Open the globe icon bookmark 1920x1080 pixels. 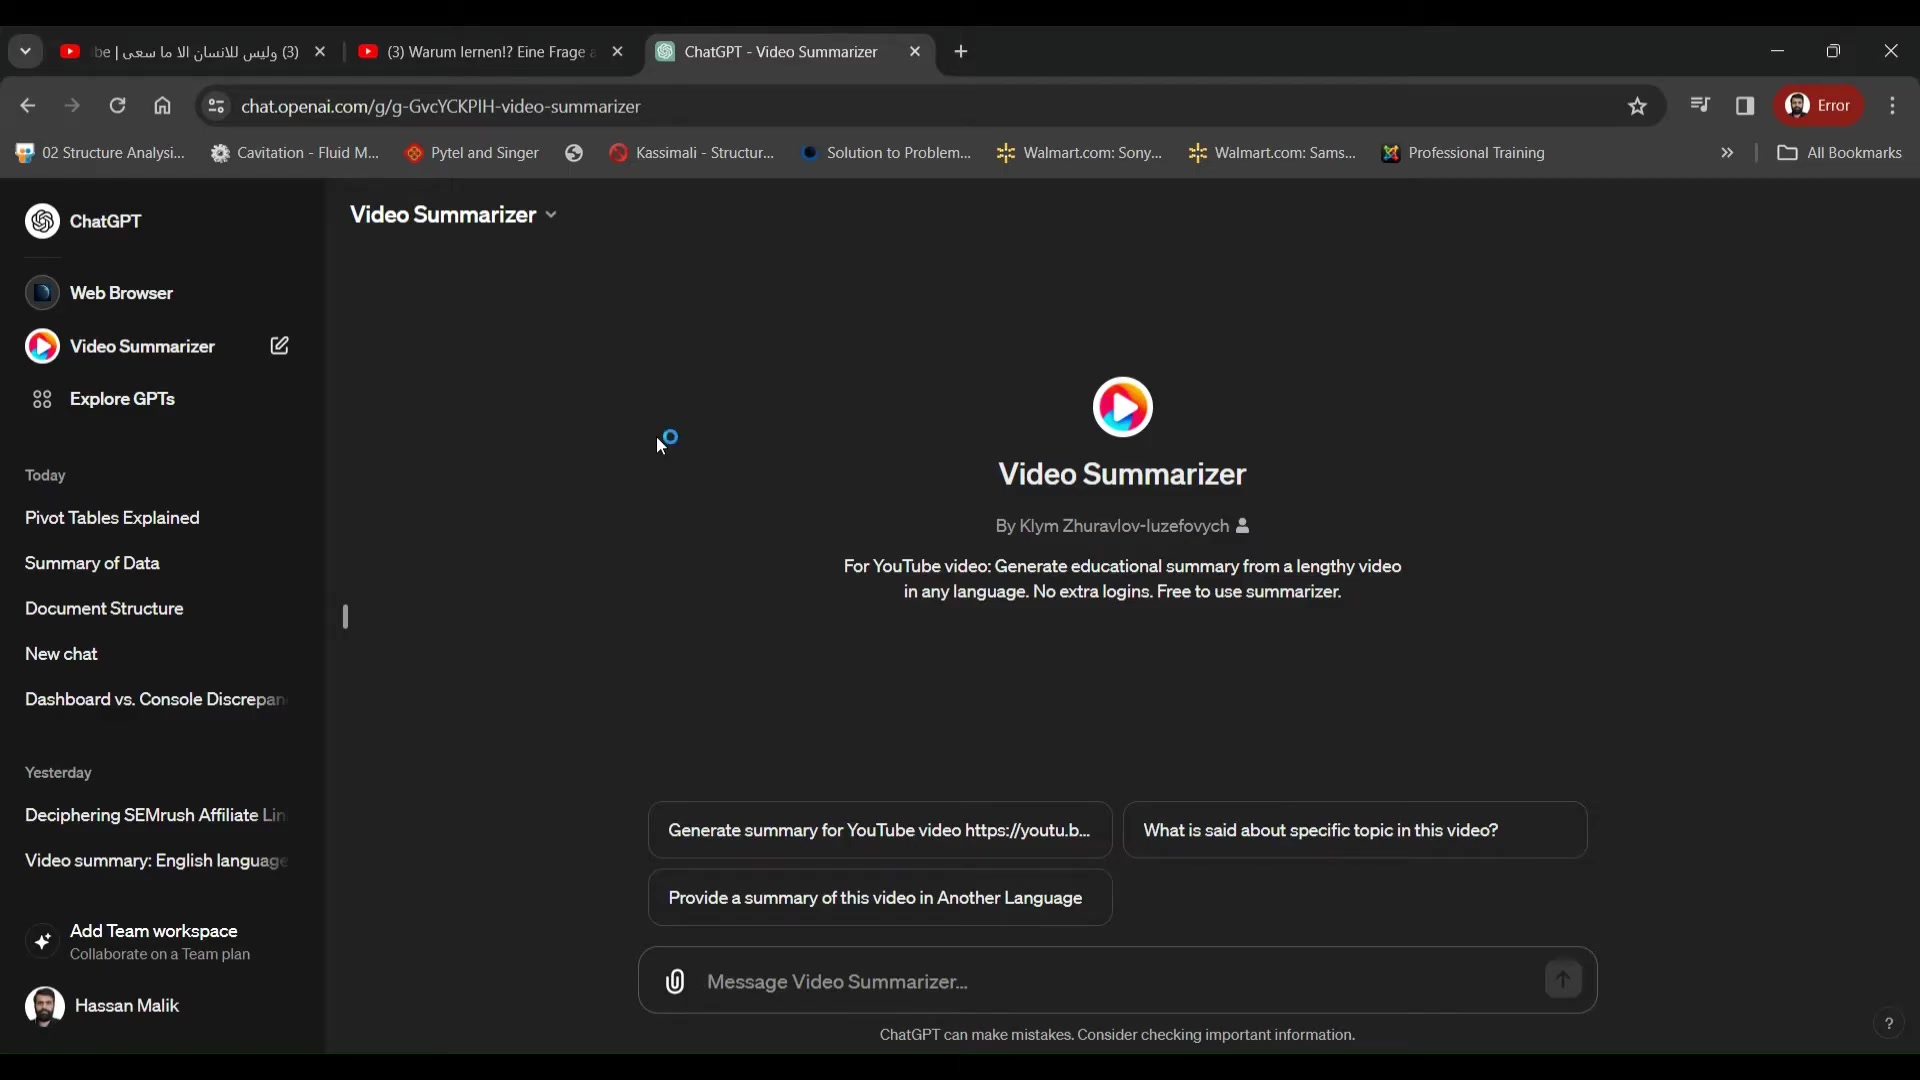(574, 153)
